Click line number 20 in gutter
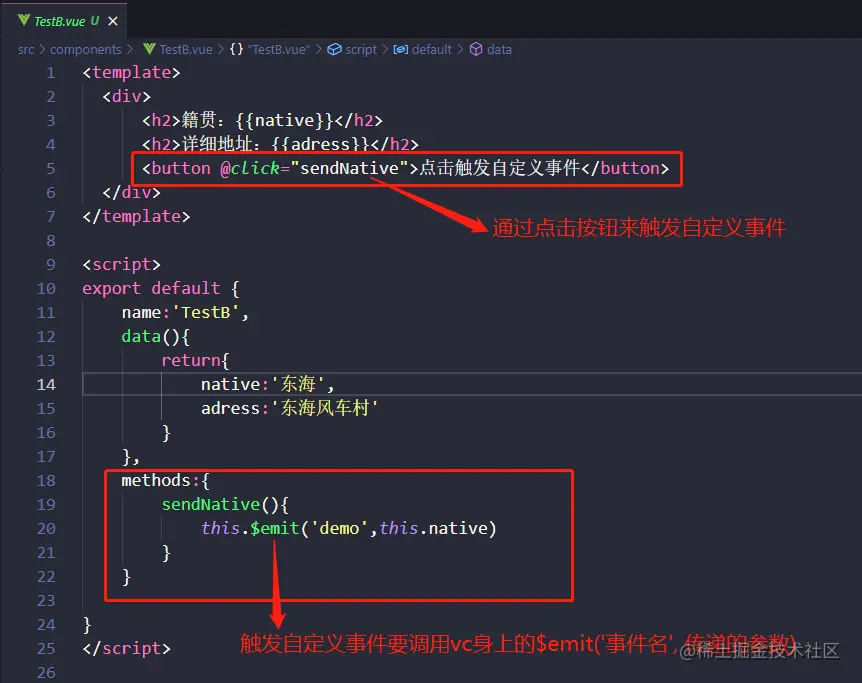862x683 pixels. point(46,528)
